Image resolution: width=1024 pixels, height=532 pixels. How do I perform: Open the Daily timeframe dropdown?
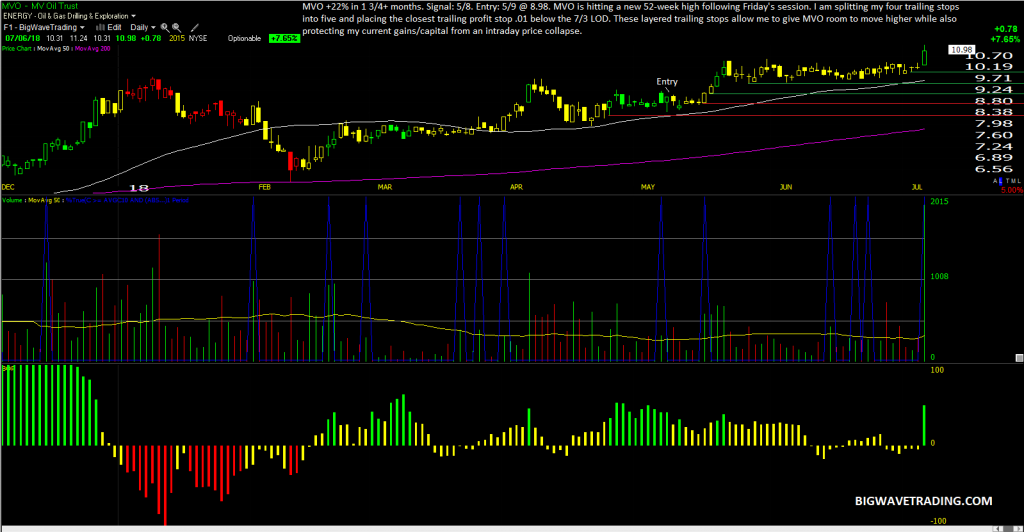point(143,27)
